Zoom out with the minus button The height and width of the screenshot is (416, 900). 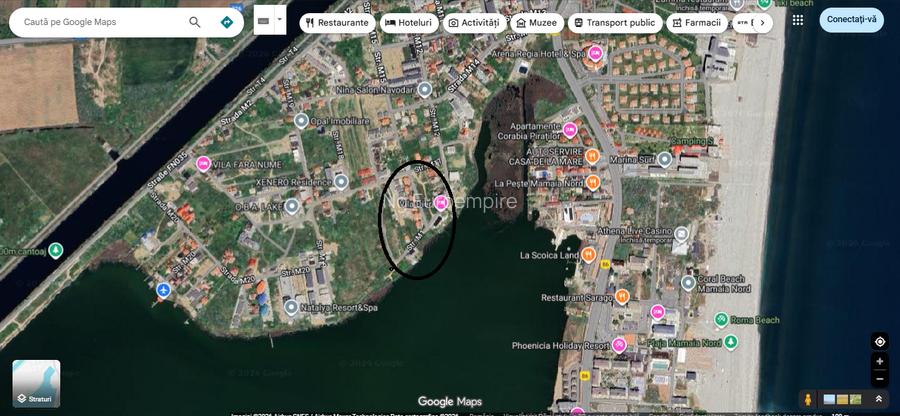tap(879, 379)
